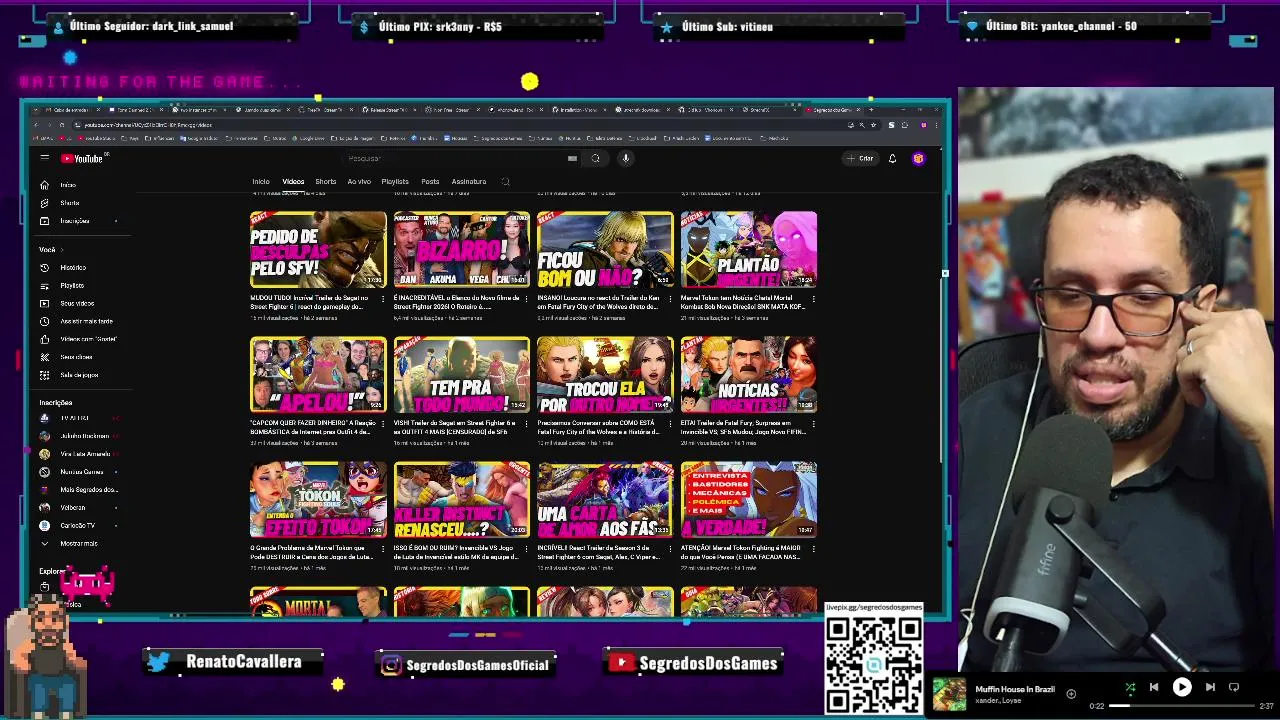Open the YouTube hamburger guide menu

pos(44,158)
